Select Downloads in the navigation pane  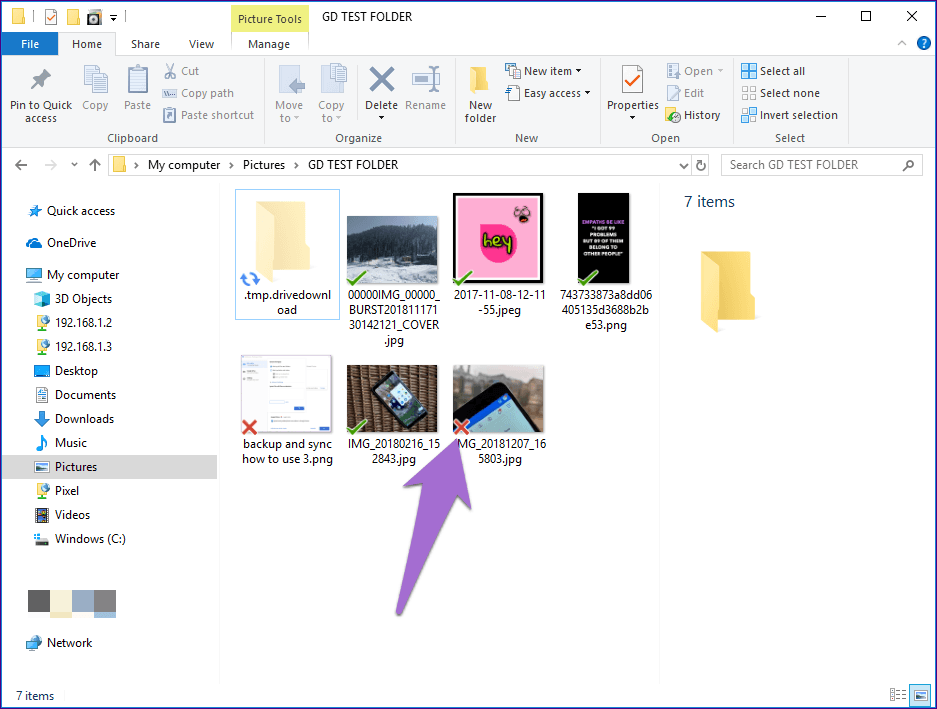84,419
